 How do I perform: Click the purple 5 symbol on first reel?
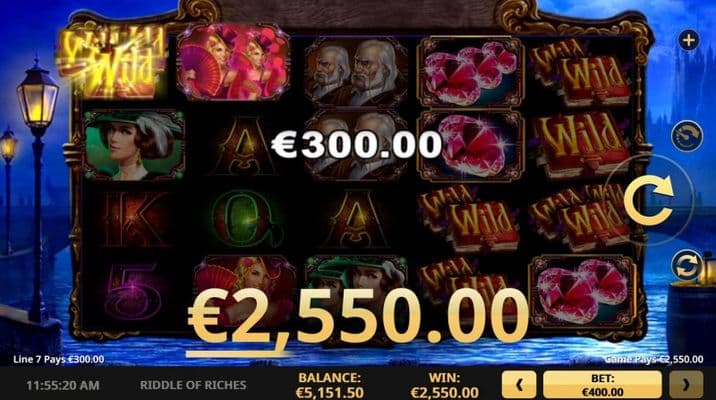pyautogui.click(x=133, y=291)
